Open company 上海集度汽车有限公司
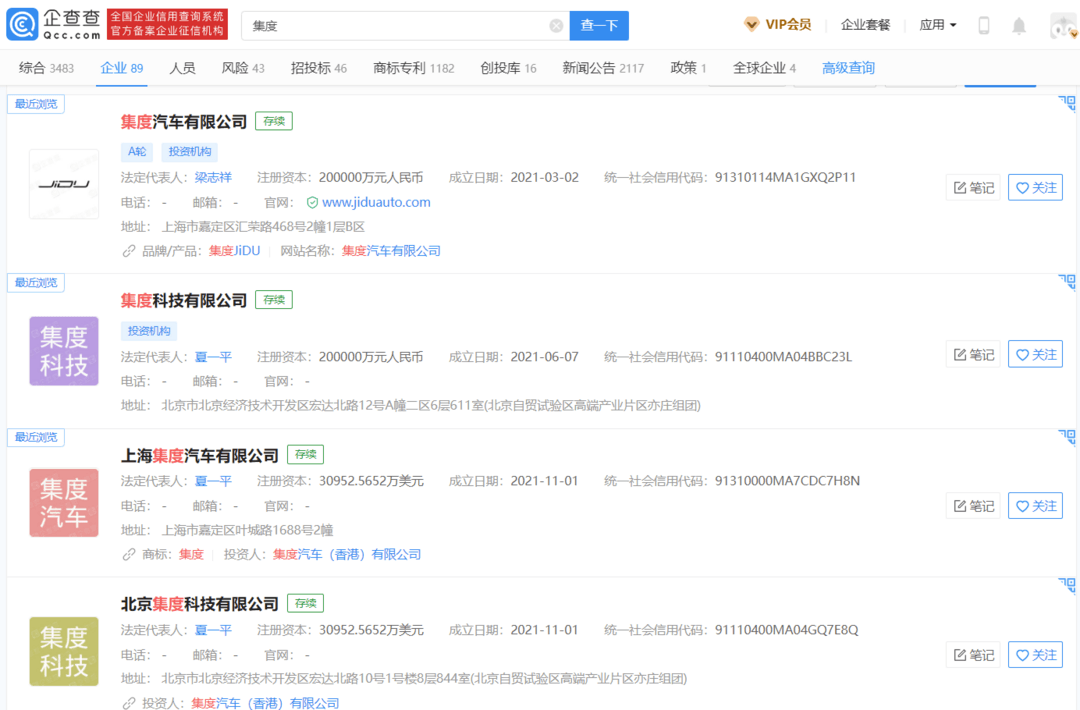The width and height of the screenshot is (1080, 710). click(x=199, y=455)
